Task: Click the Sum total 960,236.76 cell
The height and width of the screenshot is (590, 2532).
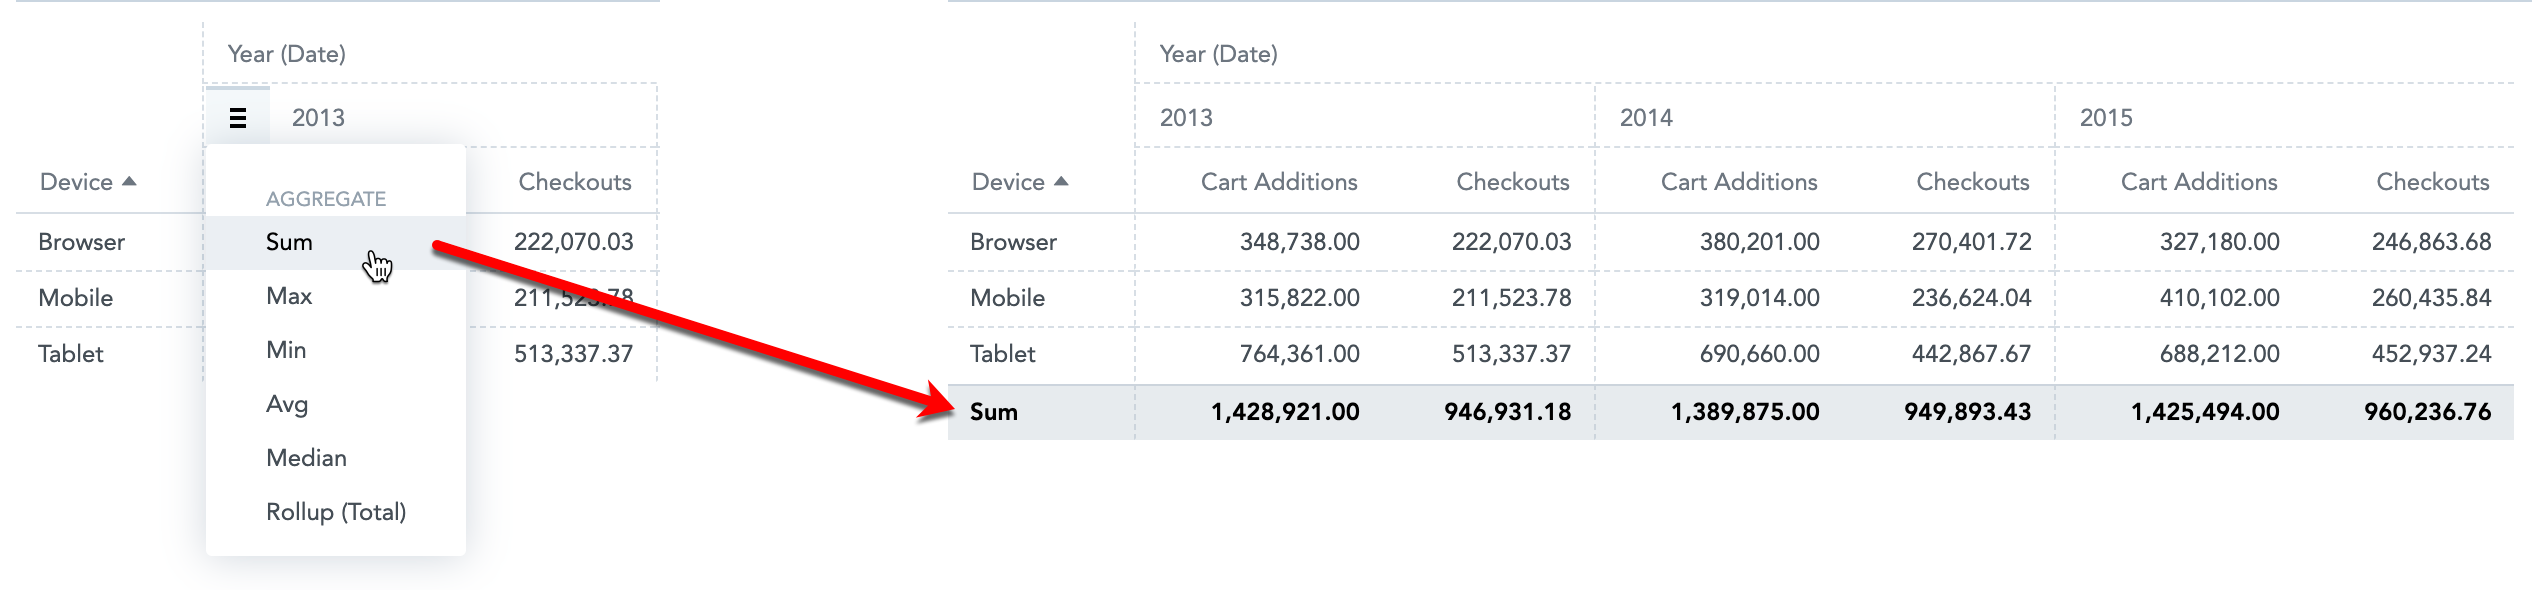Action: (2427, 412)
